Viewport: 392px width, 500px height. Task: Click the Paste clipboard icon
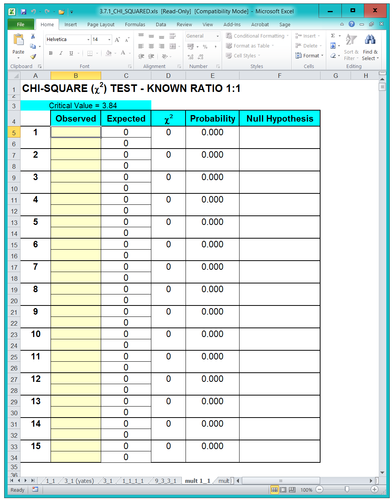(18, 40)
